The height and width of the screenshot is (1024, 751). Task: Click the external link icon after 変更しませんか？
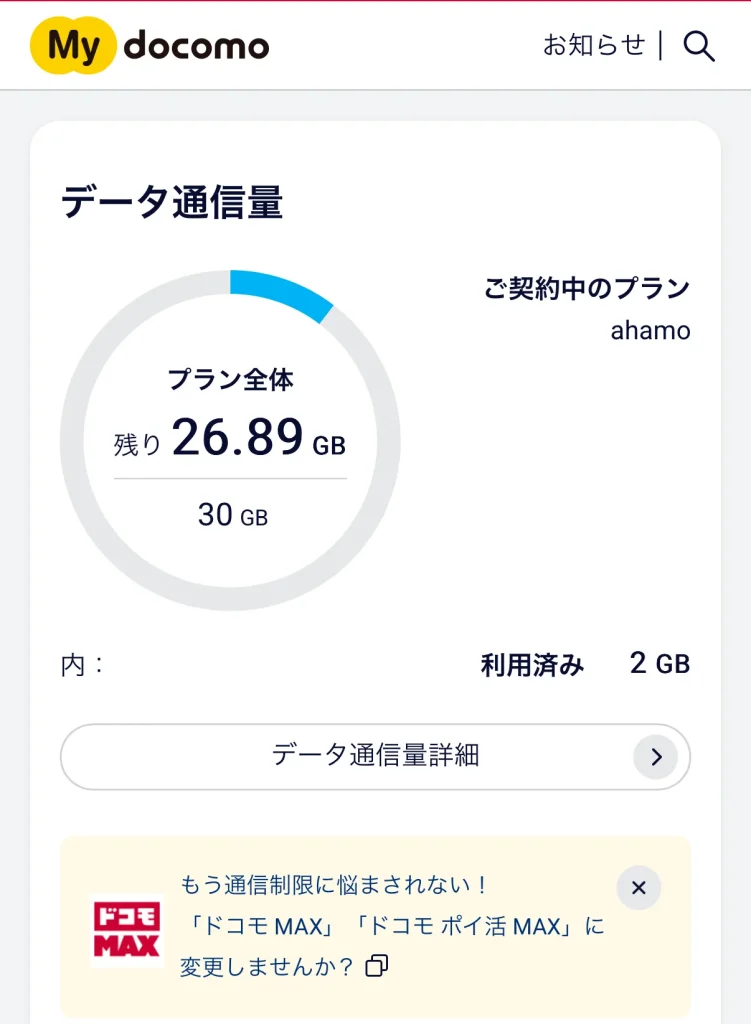[377, 966]
